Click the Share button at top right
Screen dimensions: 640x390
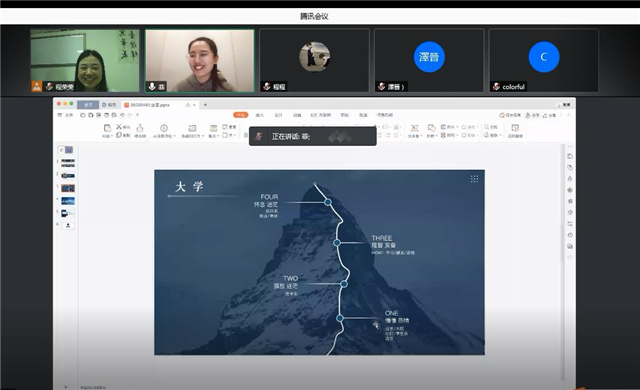click(549, 115)
